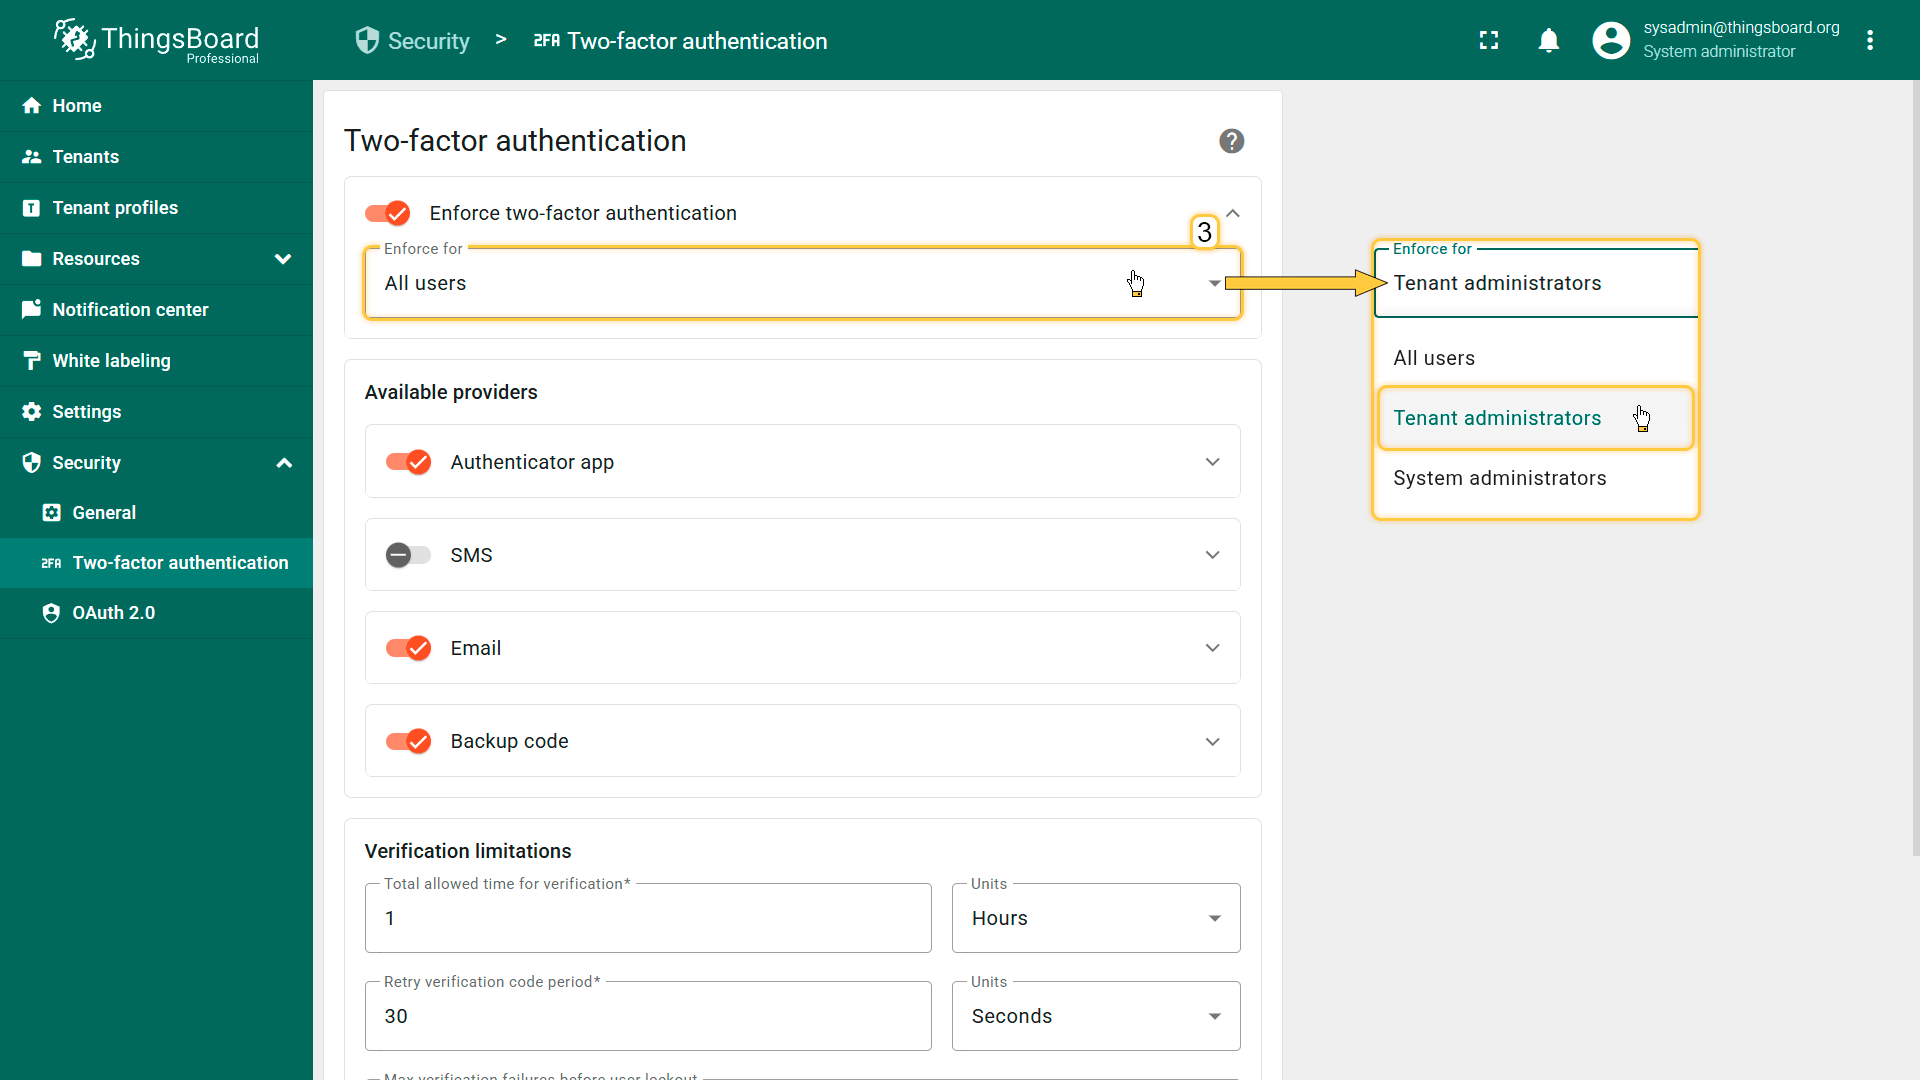The width and height of the screenshot is (1920, 1080).
Task: Click the user account avatar icon
Action: click(1610, 40)
